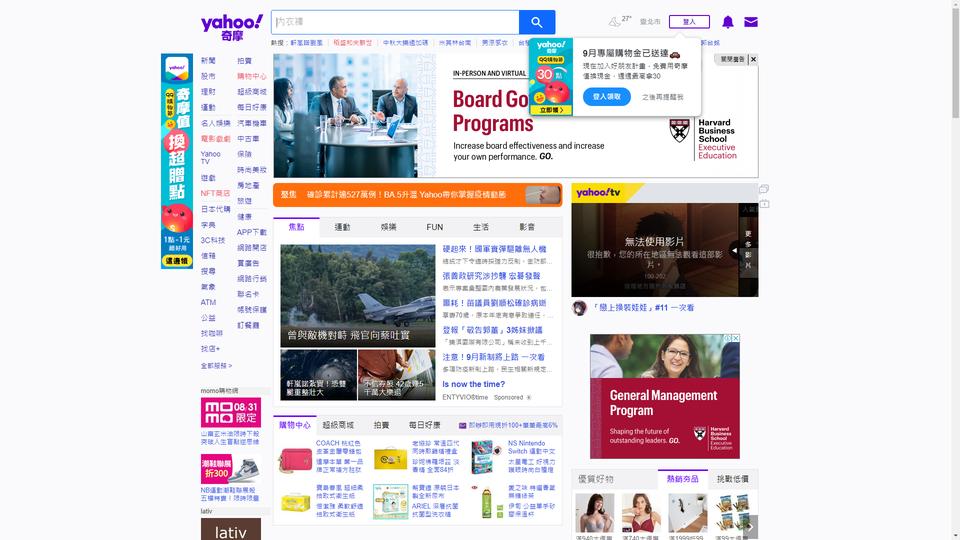The width and height of the screenshot is (960, 540).
Task: Open the 硬起來！國軍實彈驅離無人機 headline
Action: [x=494, y=249]
